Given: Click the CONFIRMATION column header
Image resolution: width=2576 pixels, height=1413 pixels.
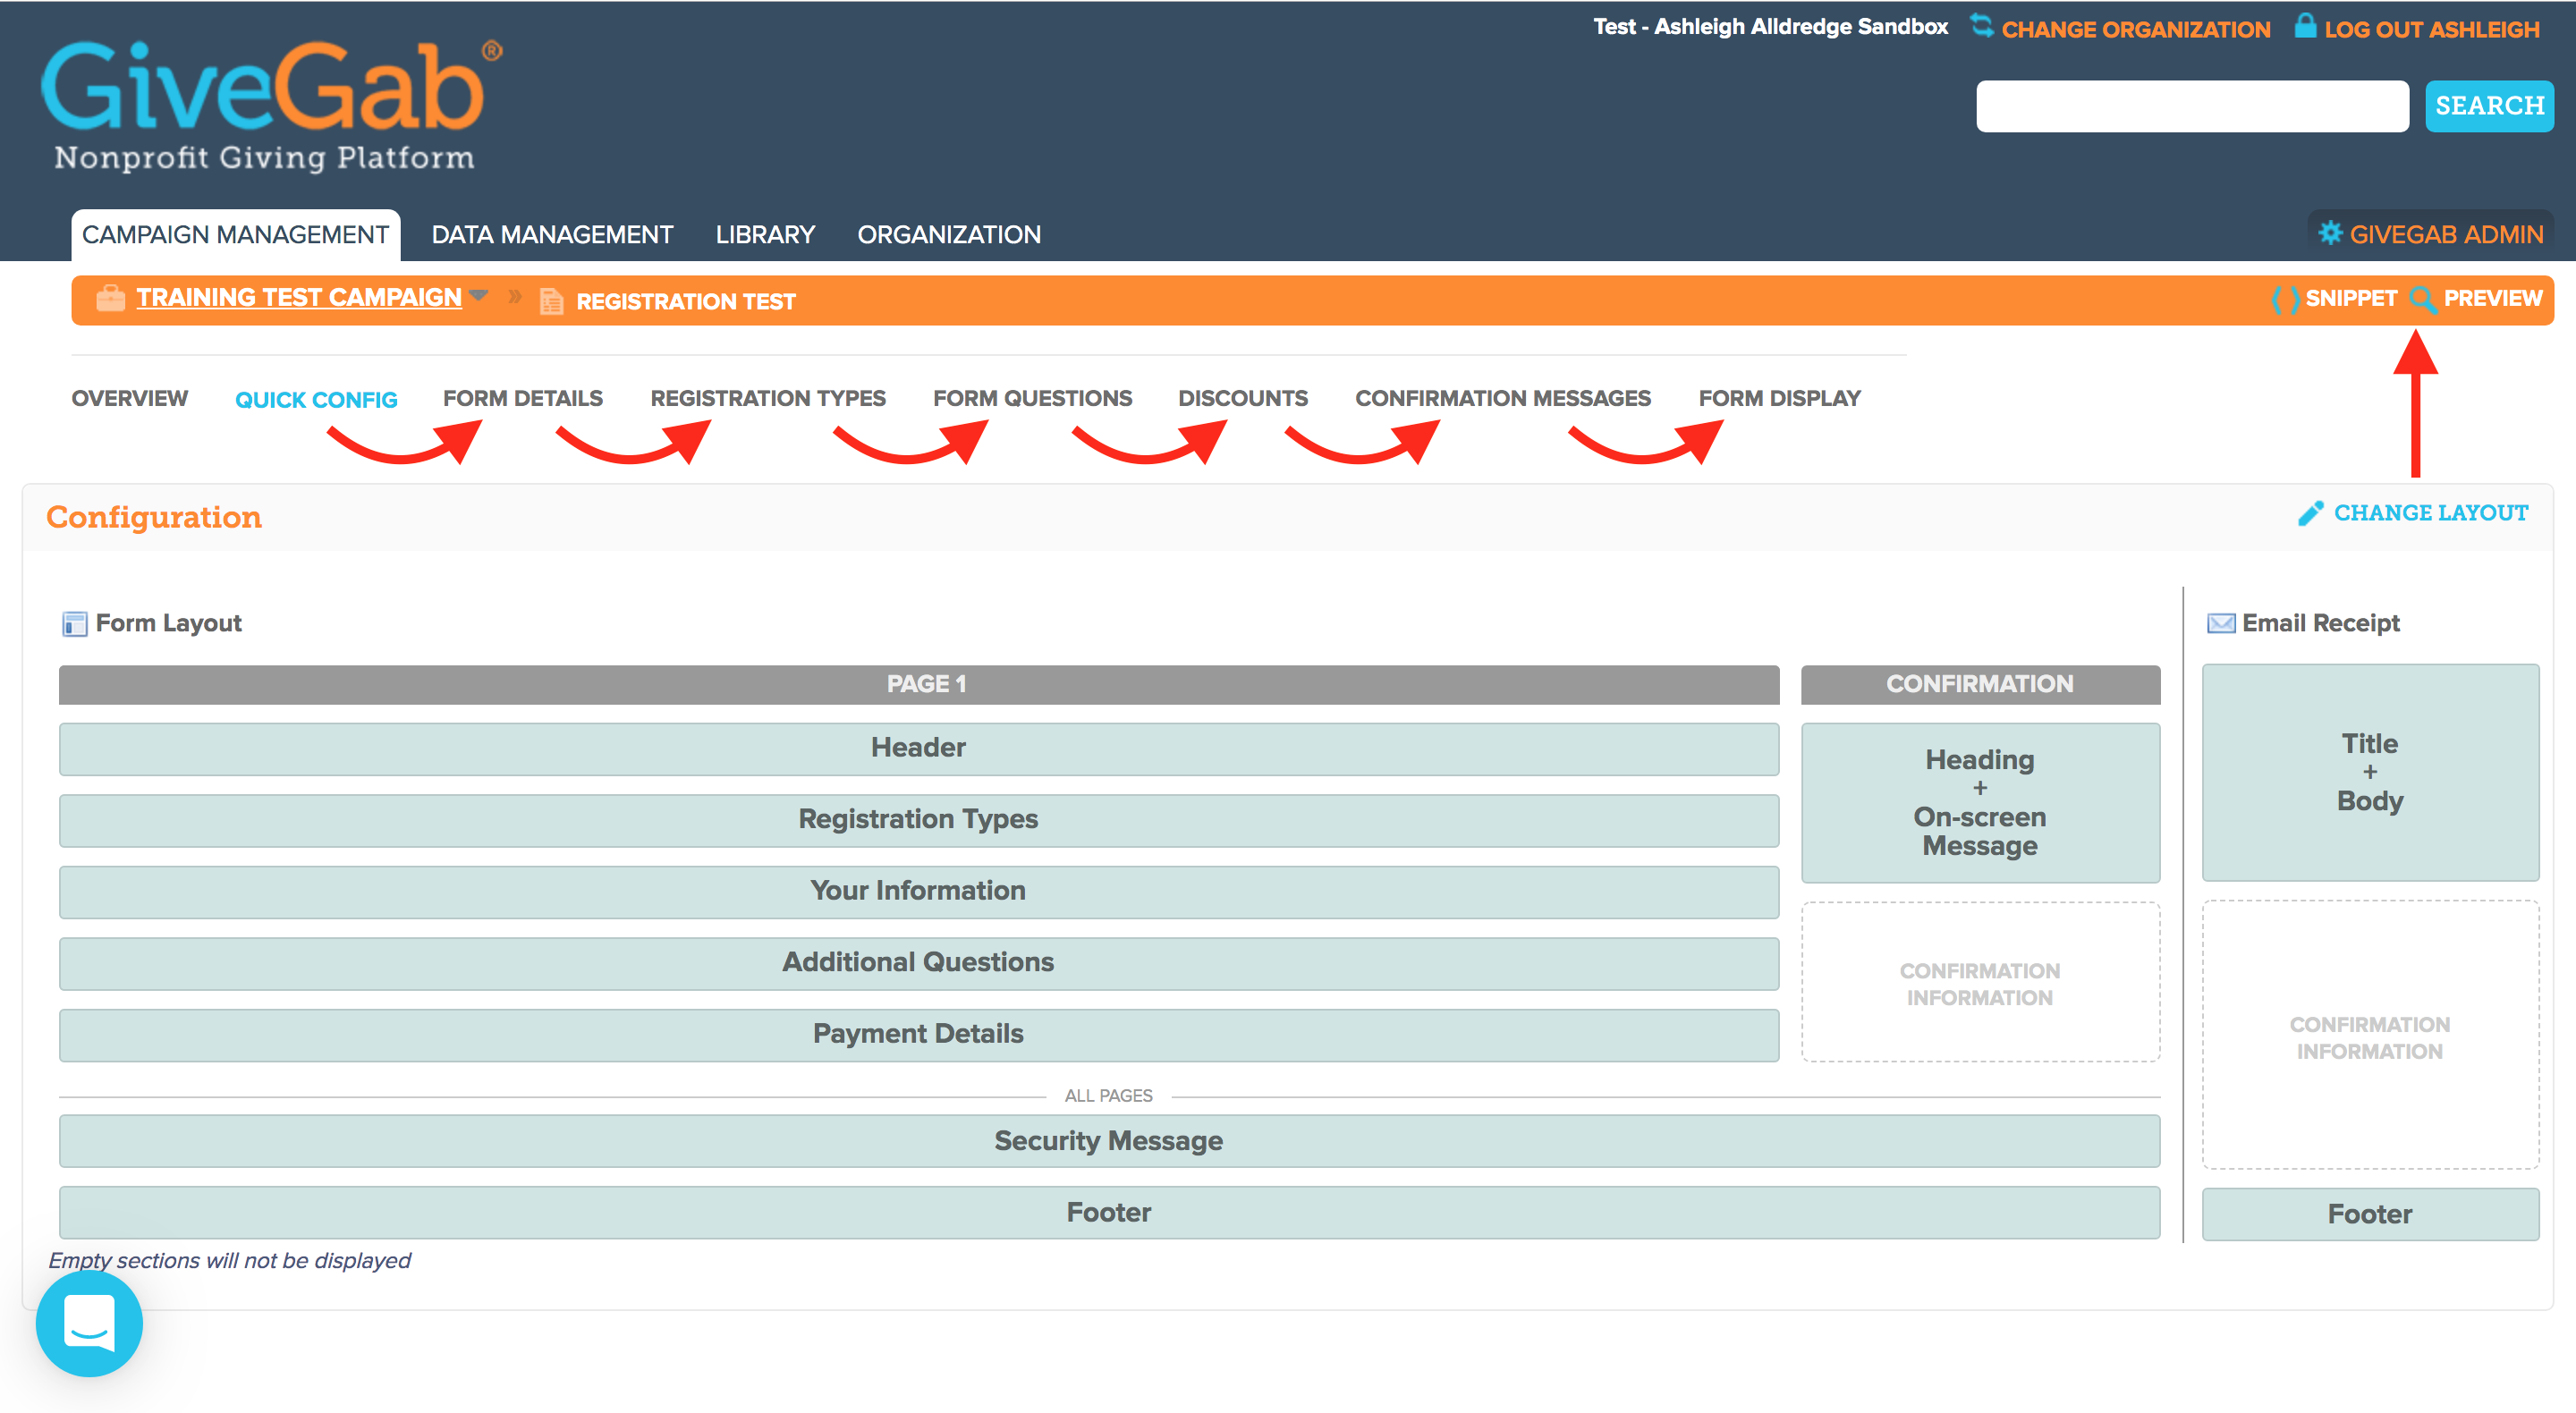Looking at the screenshot, I should pyautogui.click(x=1980, y=684).
